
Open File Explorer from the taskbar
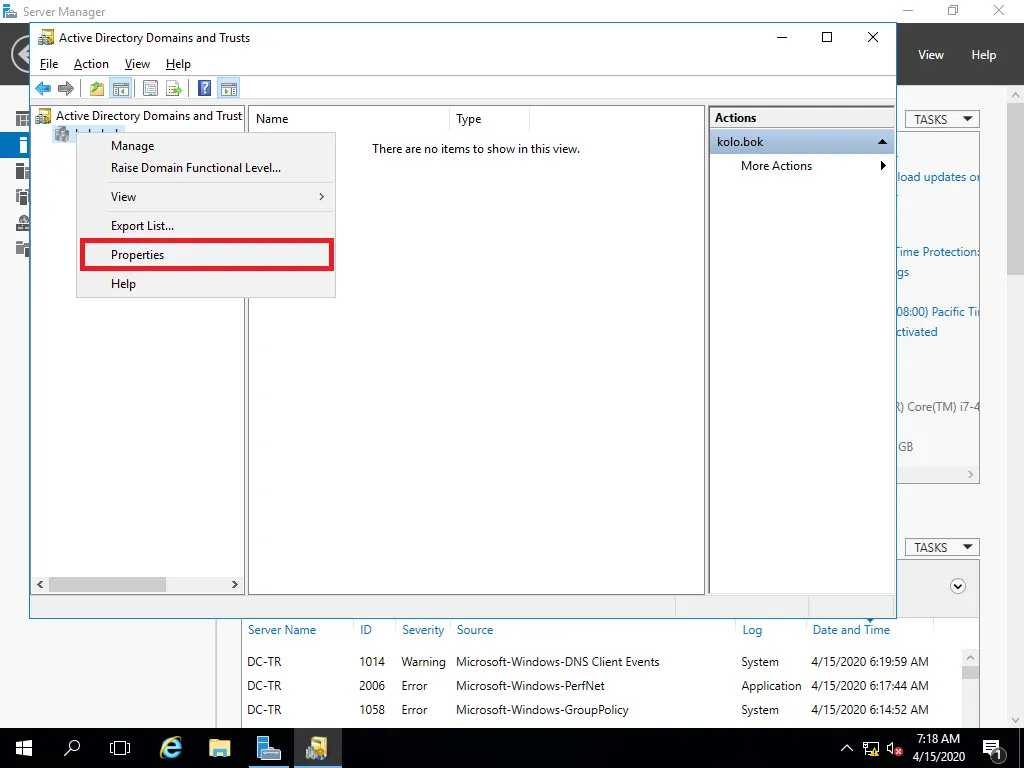coord(219,748)
